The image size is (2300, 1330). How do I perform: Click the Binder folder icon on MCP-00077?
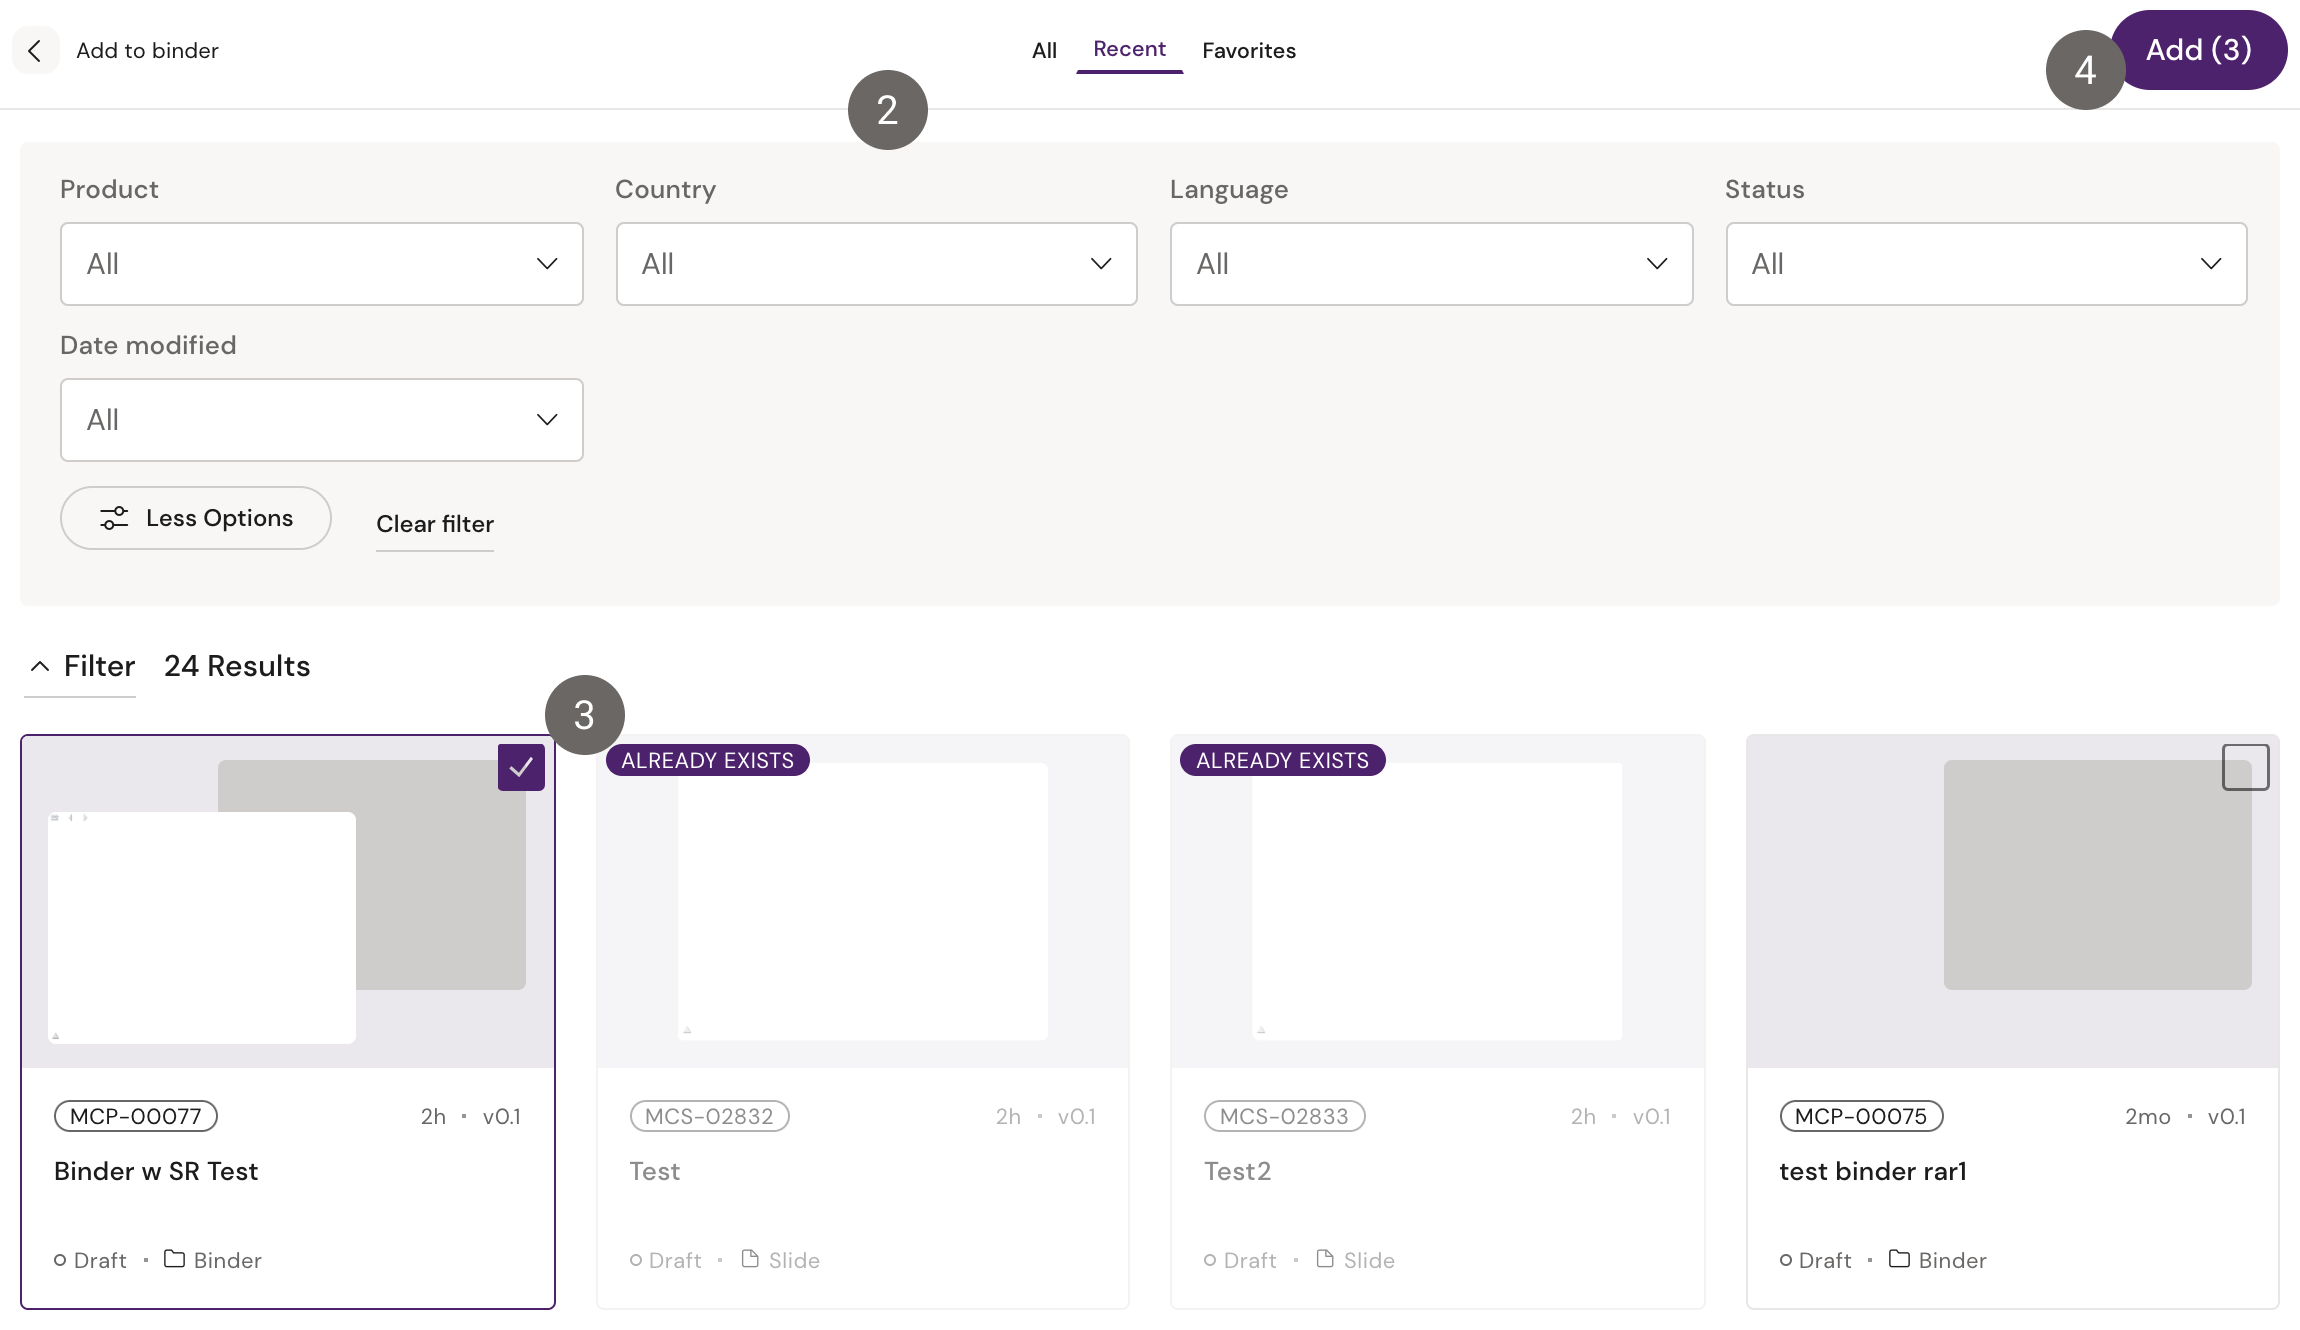point(174,1259)
